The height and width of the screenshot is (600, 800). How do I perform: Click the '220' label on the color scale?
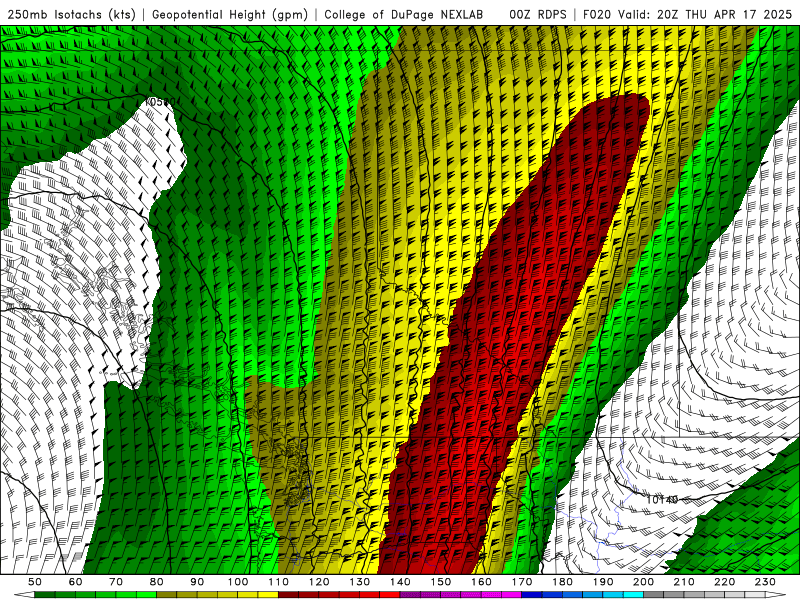pyautogui.click(x=724, y=582)
